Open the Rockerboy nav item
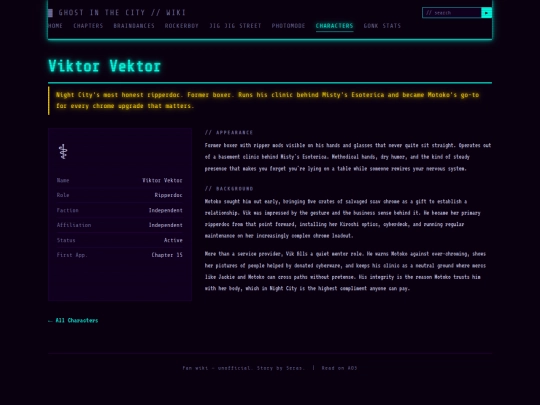 pyautogui.click(x=181, y=26)
